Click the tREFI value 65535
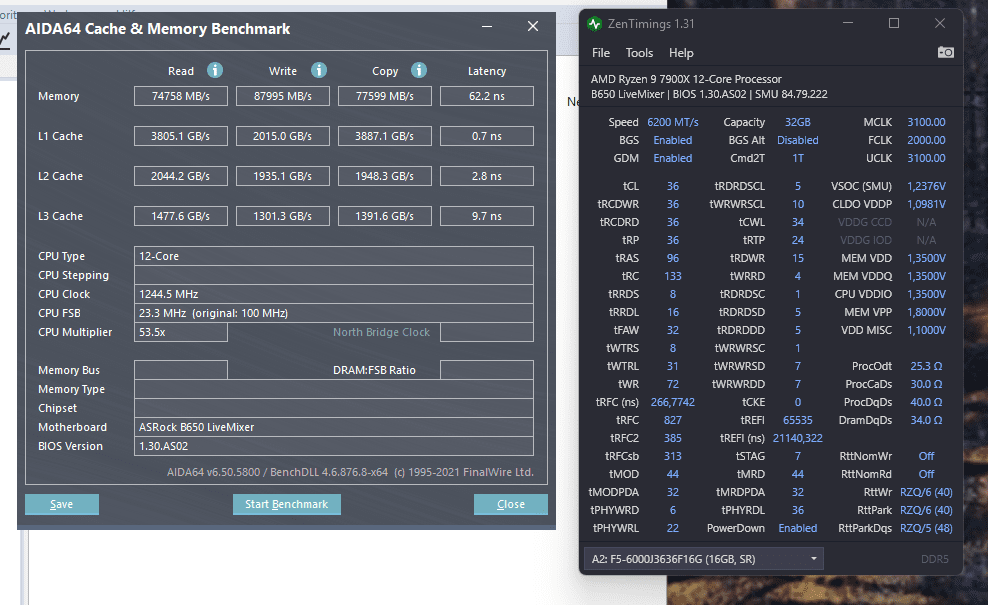This screenshot has height=605, width=988. tap(798, 420)
